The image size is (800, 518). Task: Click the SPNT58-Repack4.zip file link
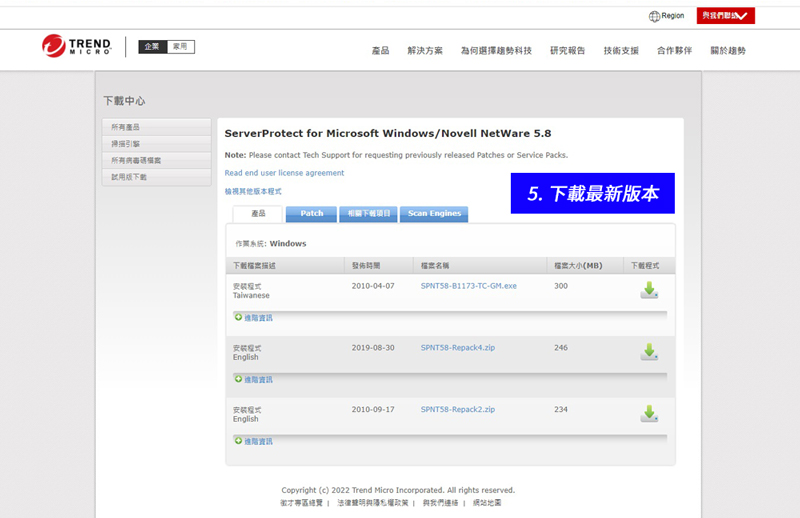[x=458, y=348]
